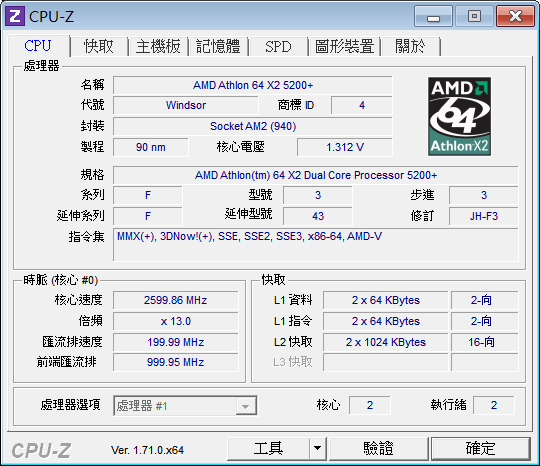Click the 商標 ID value 4

(362, 105)
